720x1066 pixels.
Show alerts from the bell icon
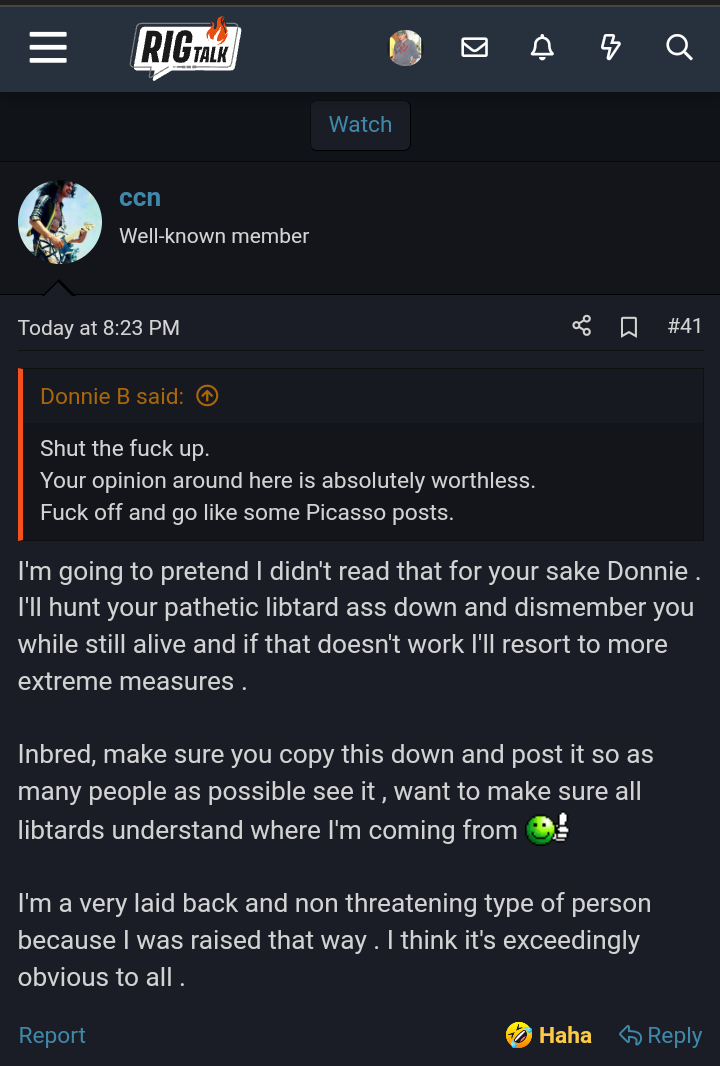pyautogui.click(x=542, y=47)
